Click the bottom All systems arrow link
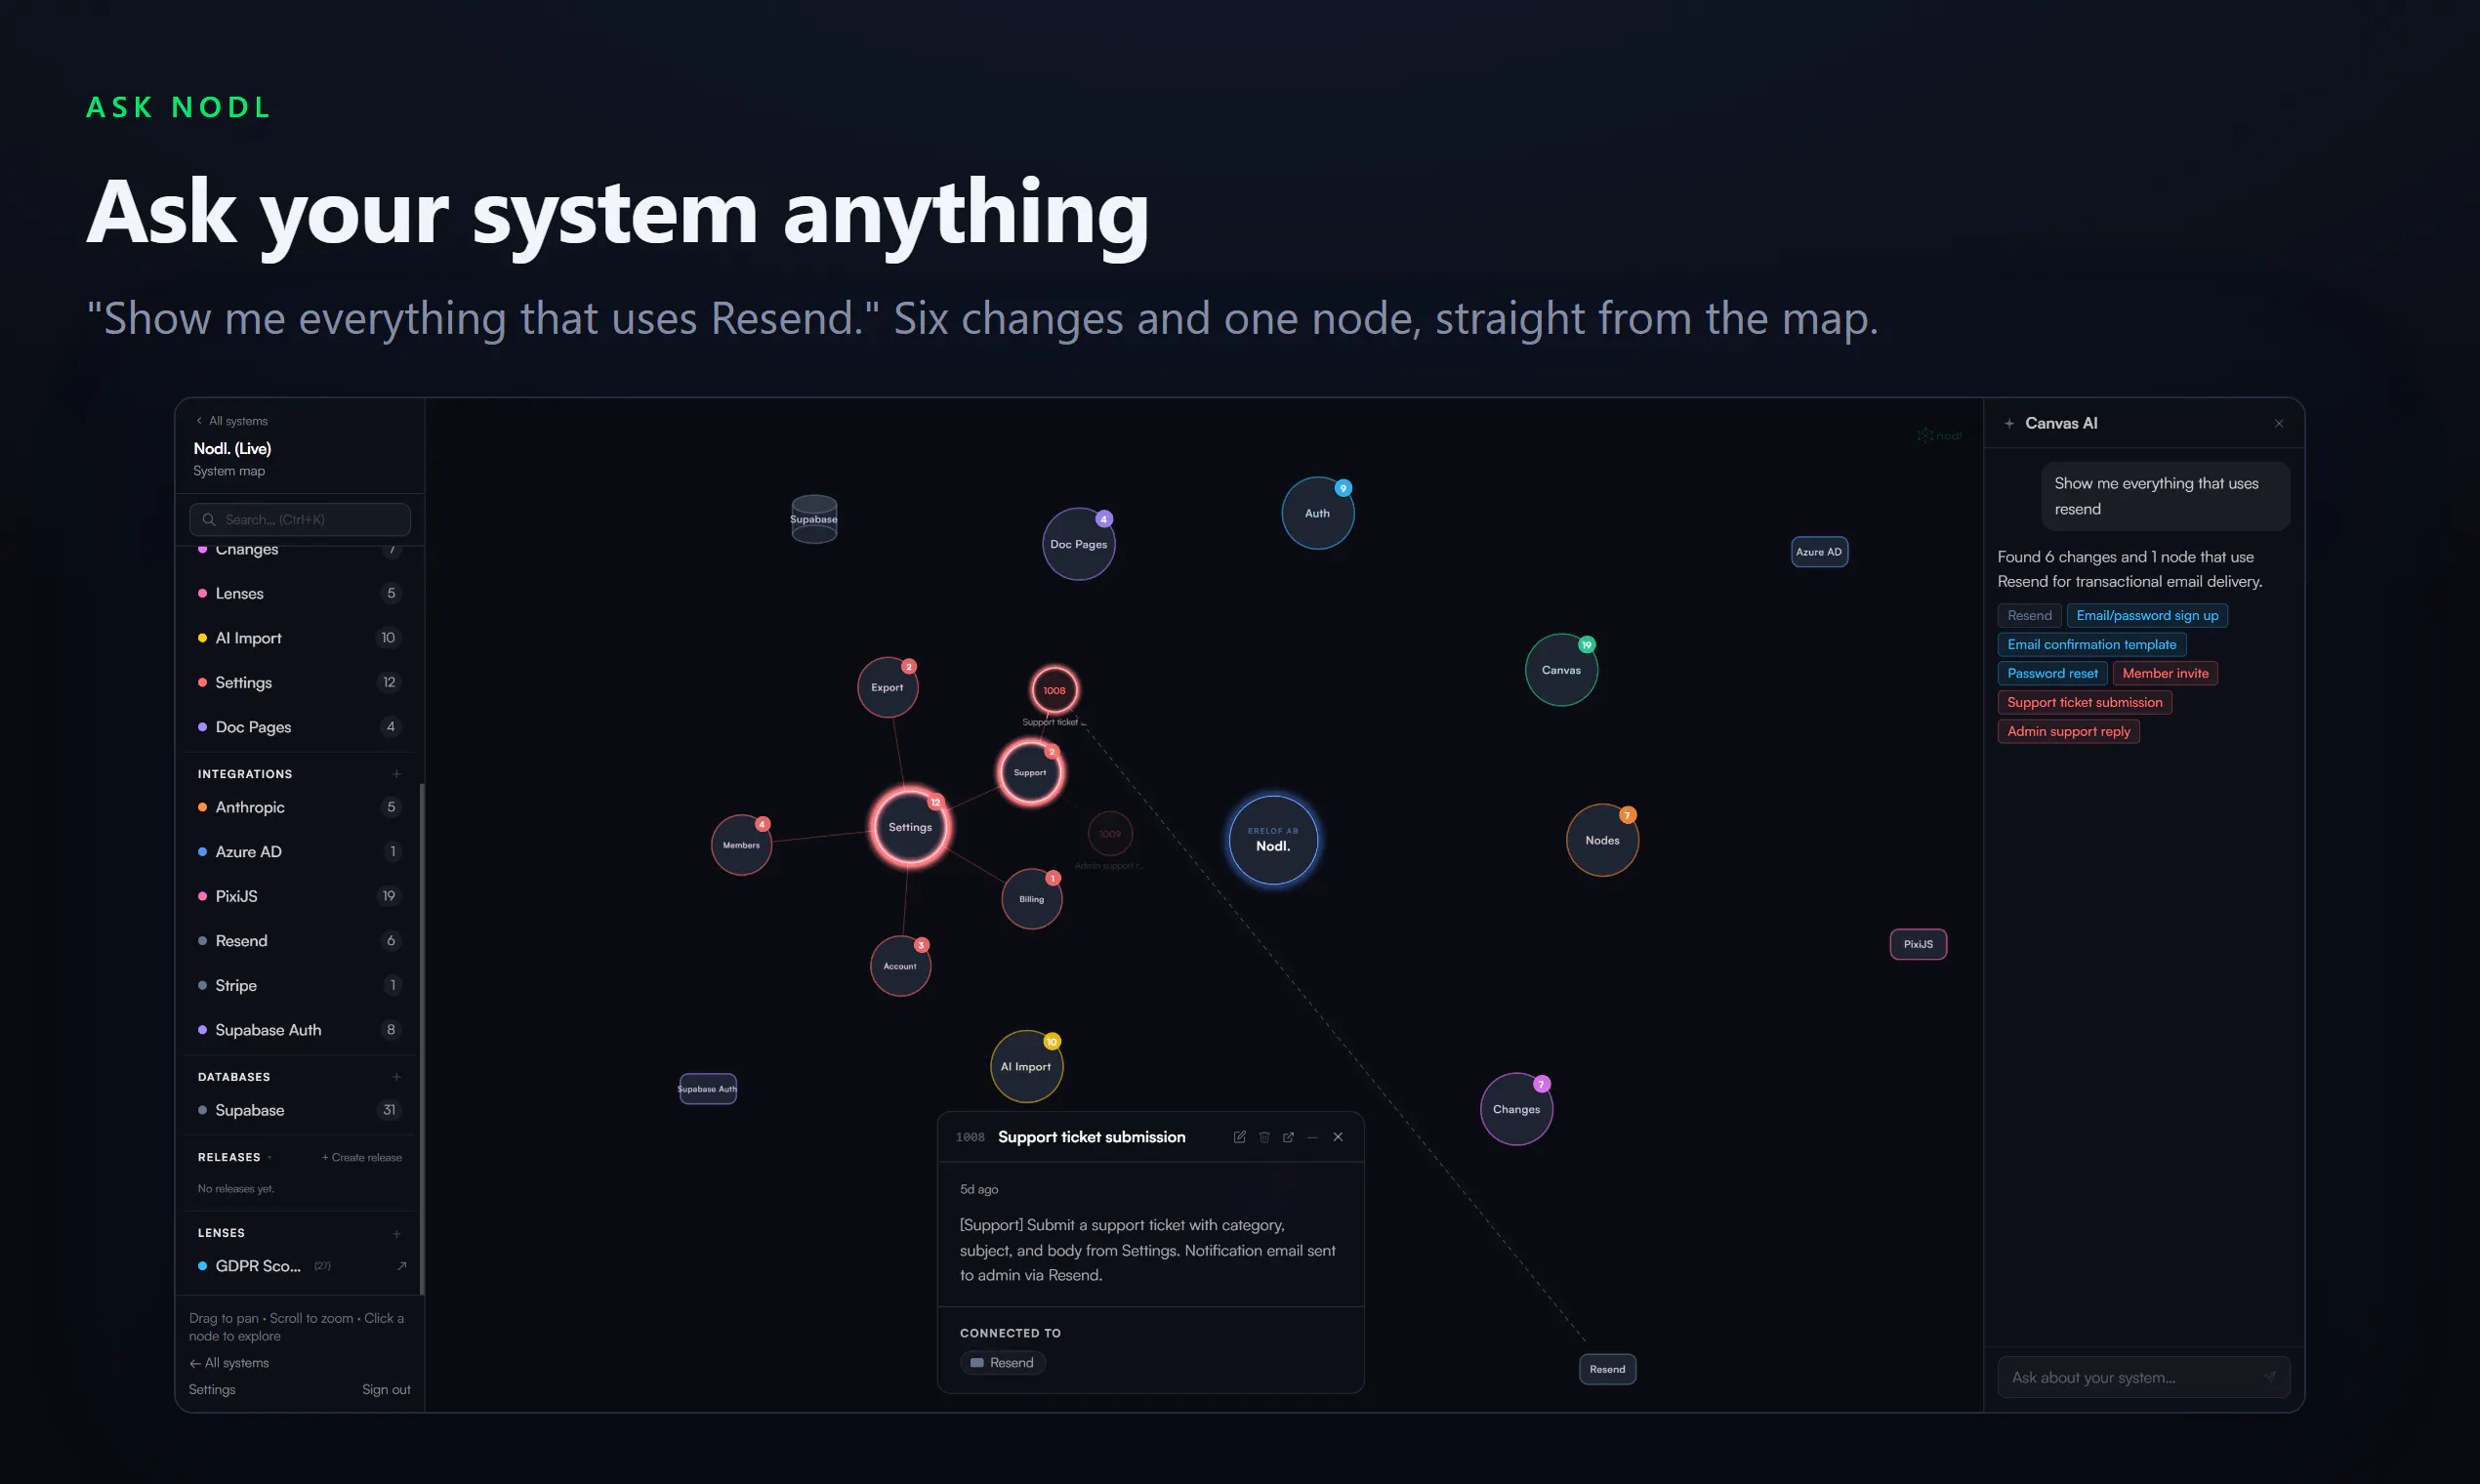Viewport: 2480px width, 1484px height. pos(229,1363)
